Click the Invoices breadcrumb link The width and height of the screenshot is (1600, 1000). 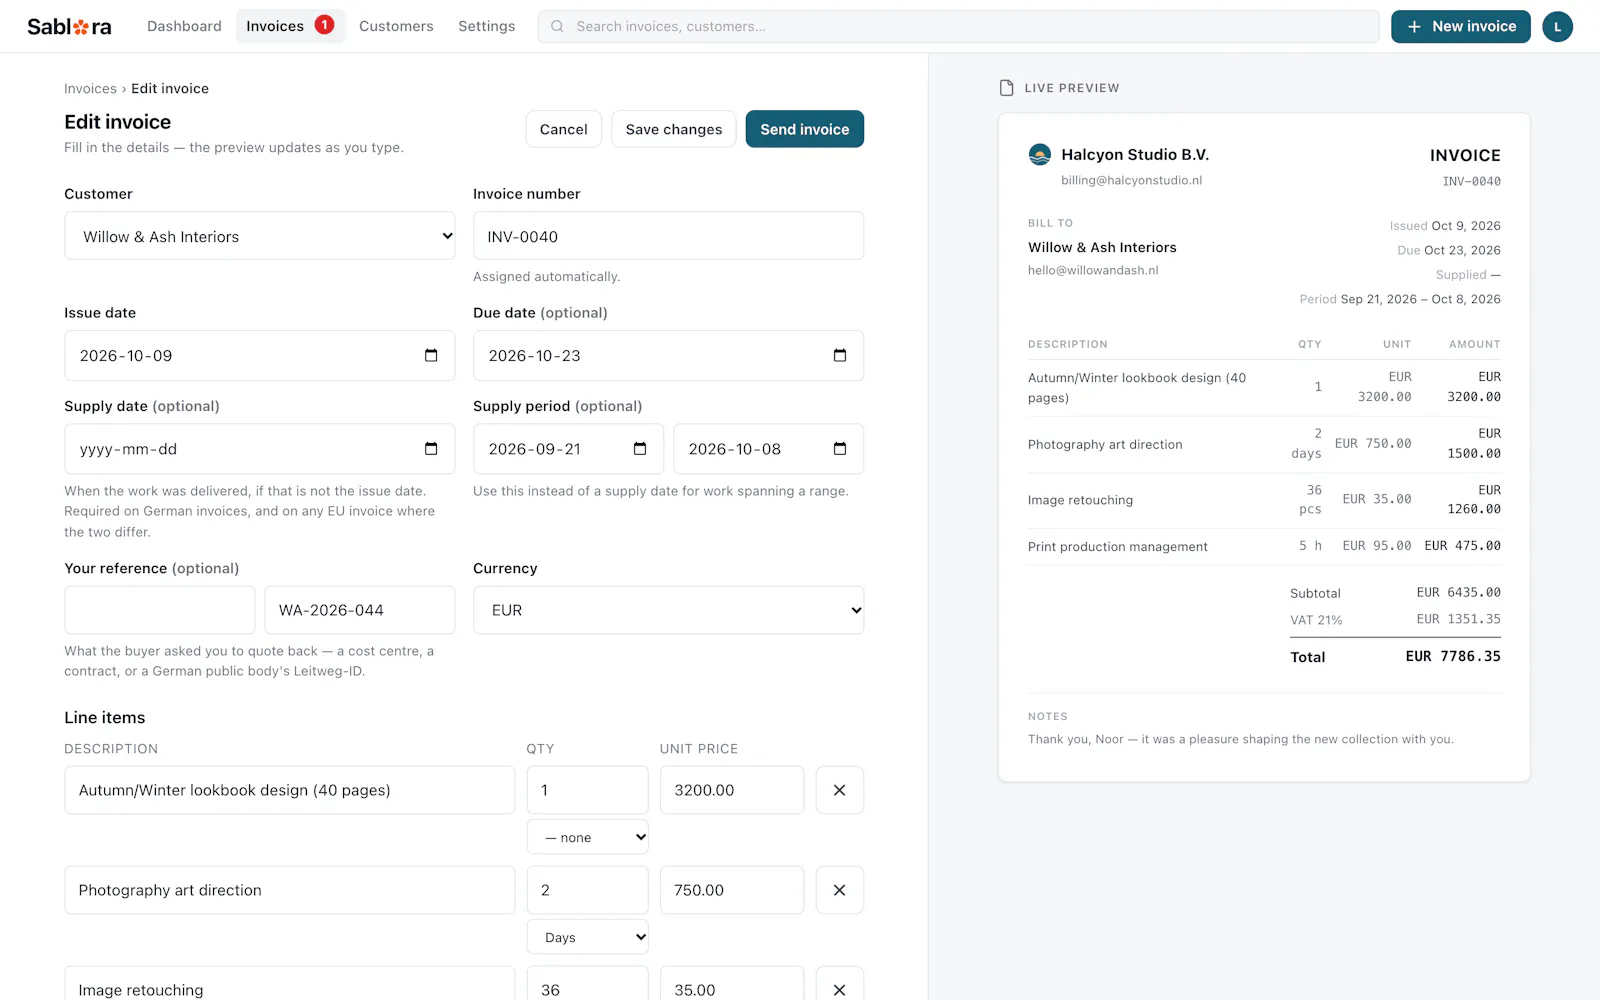(90, 89)
